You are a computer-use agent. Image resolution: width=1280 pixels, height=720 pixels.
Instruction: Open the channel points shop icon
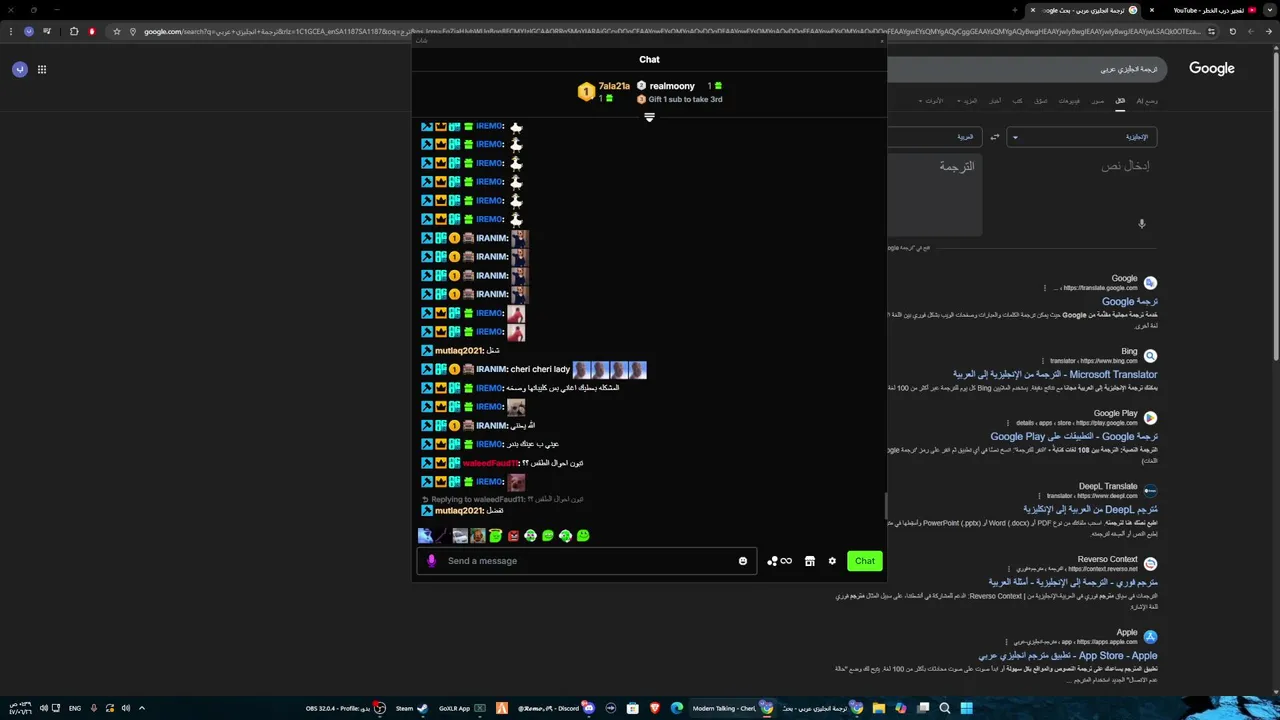pyautogui.click(x=810, y=561)
